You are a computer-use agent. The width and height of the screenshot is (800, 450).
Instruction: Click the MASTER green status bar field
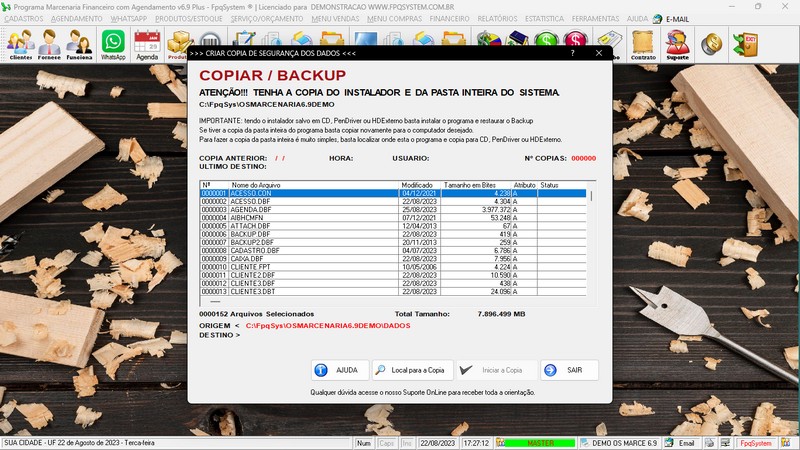540,443
